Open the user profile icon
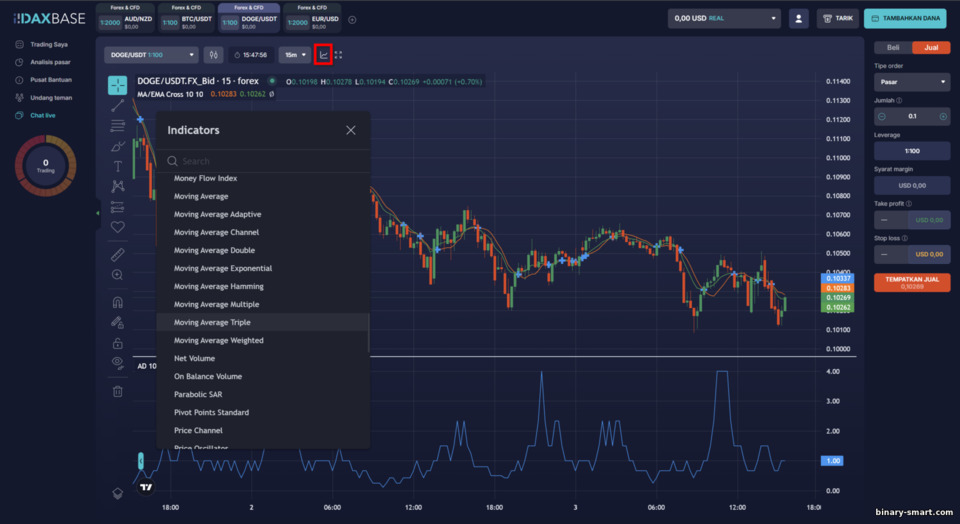The image size is (960, 524). pyautogui.click(x=798, y=18)
